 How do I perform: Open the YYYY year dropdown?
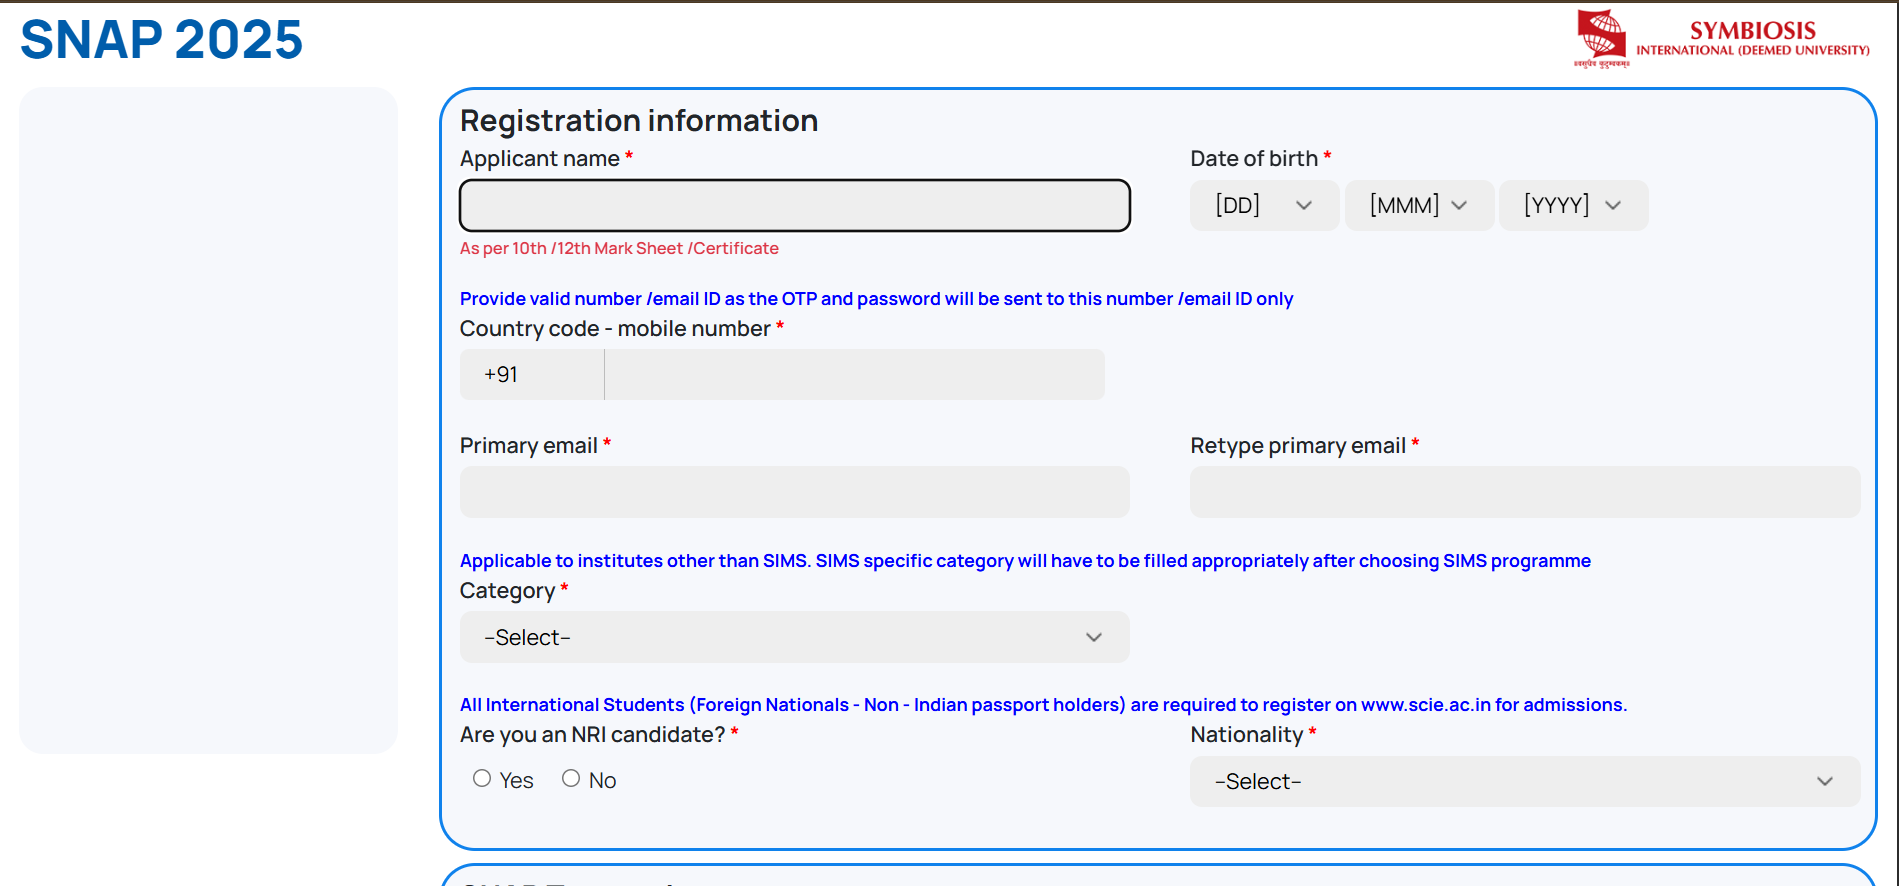[1573, 205]
